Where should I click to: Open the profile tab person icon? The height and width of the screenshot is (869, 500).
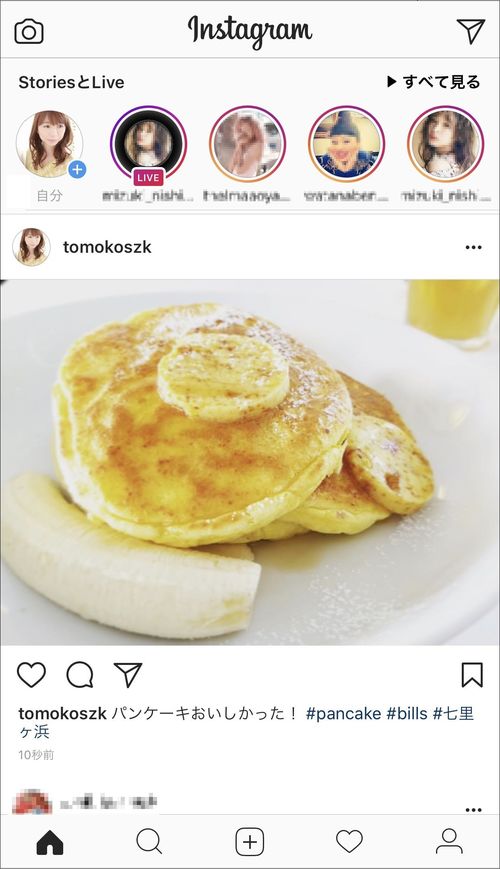pos(449,842)
